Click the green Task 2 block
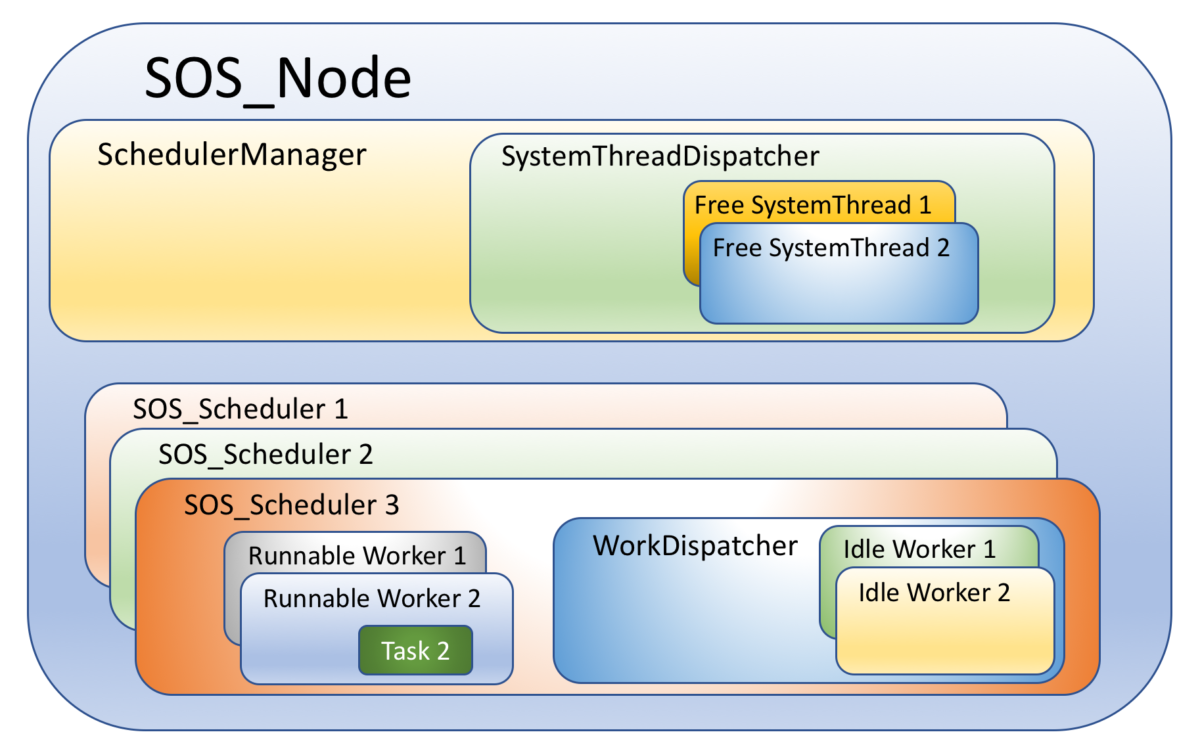This screenshot has width=1200, height=751. (x=415, y=651)
